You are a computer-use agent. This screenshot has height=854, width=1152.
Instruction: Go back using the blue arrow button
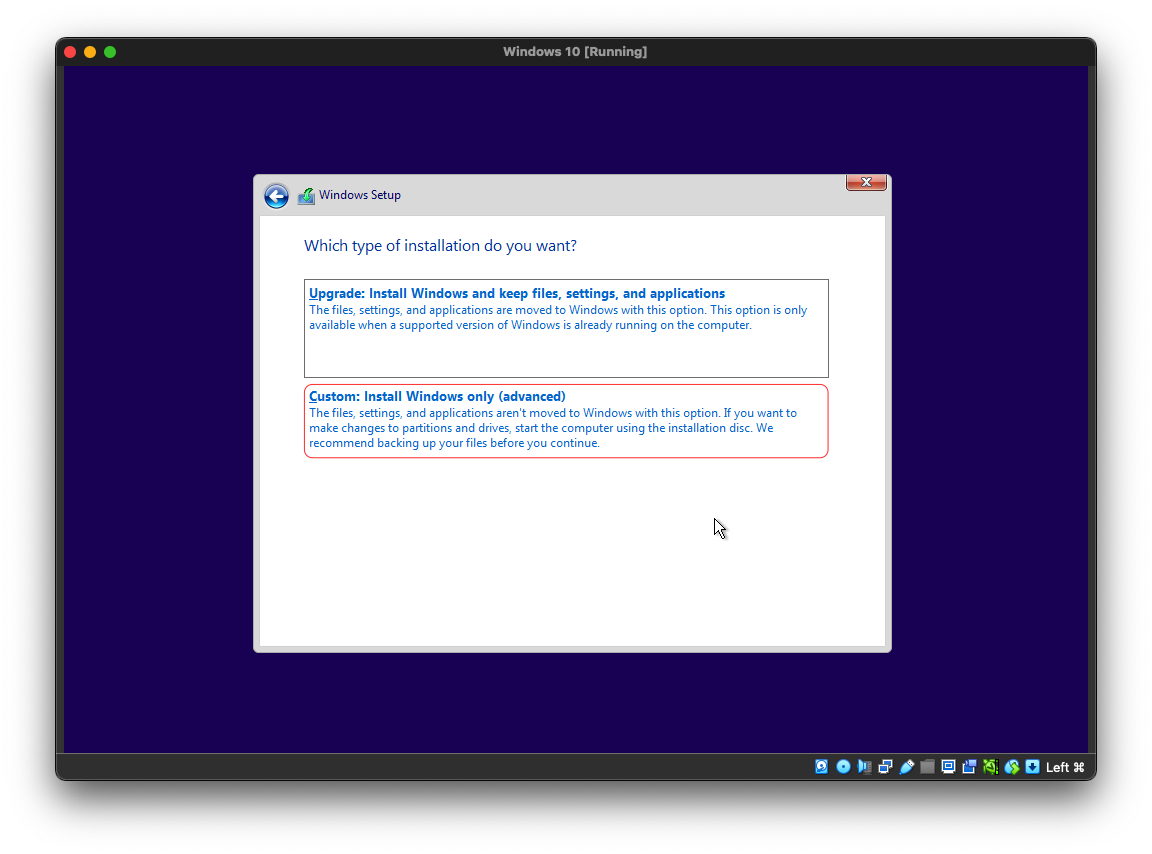point(276,196)
